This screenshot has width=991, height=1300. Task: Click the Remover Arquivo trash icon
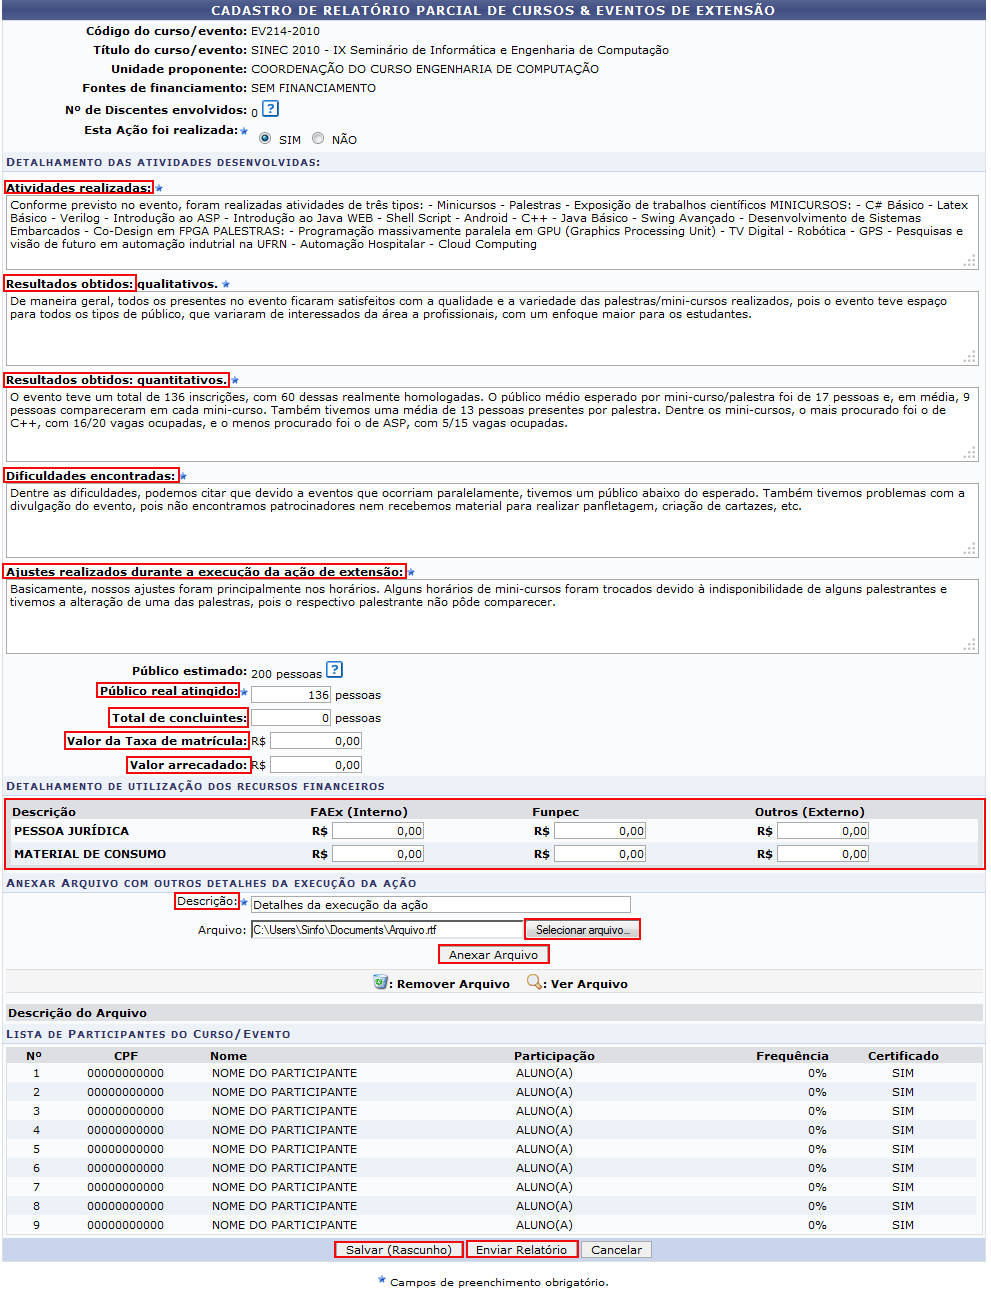(380, 982)
